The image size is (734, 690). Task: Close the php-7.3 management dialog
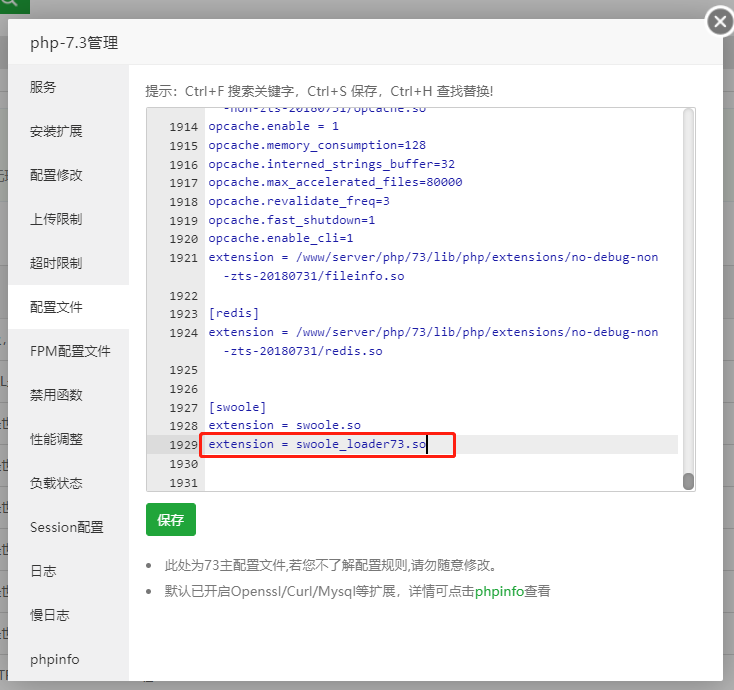[719, 22]
